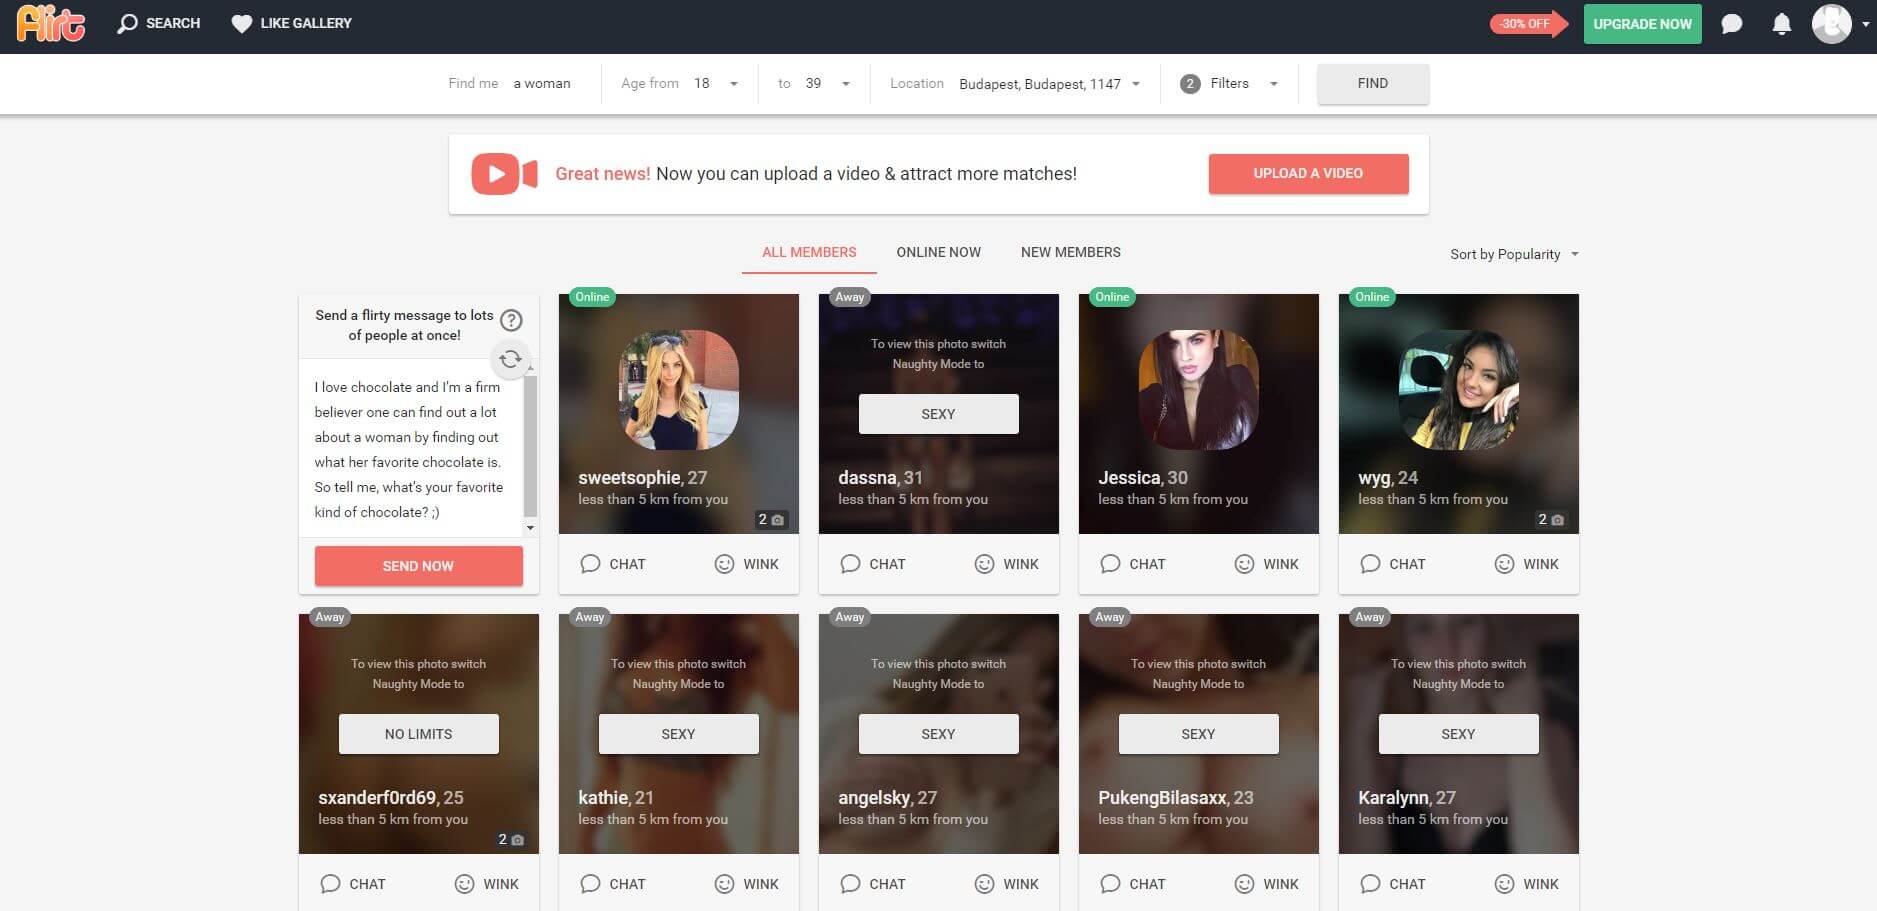
Task: Open the Like Gallery
Action: tap(291, 23)
